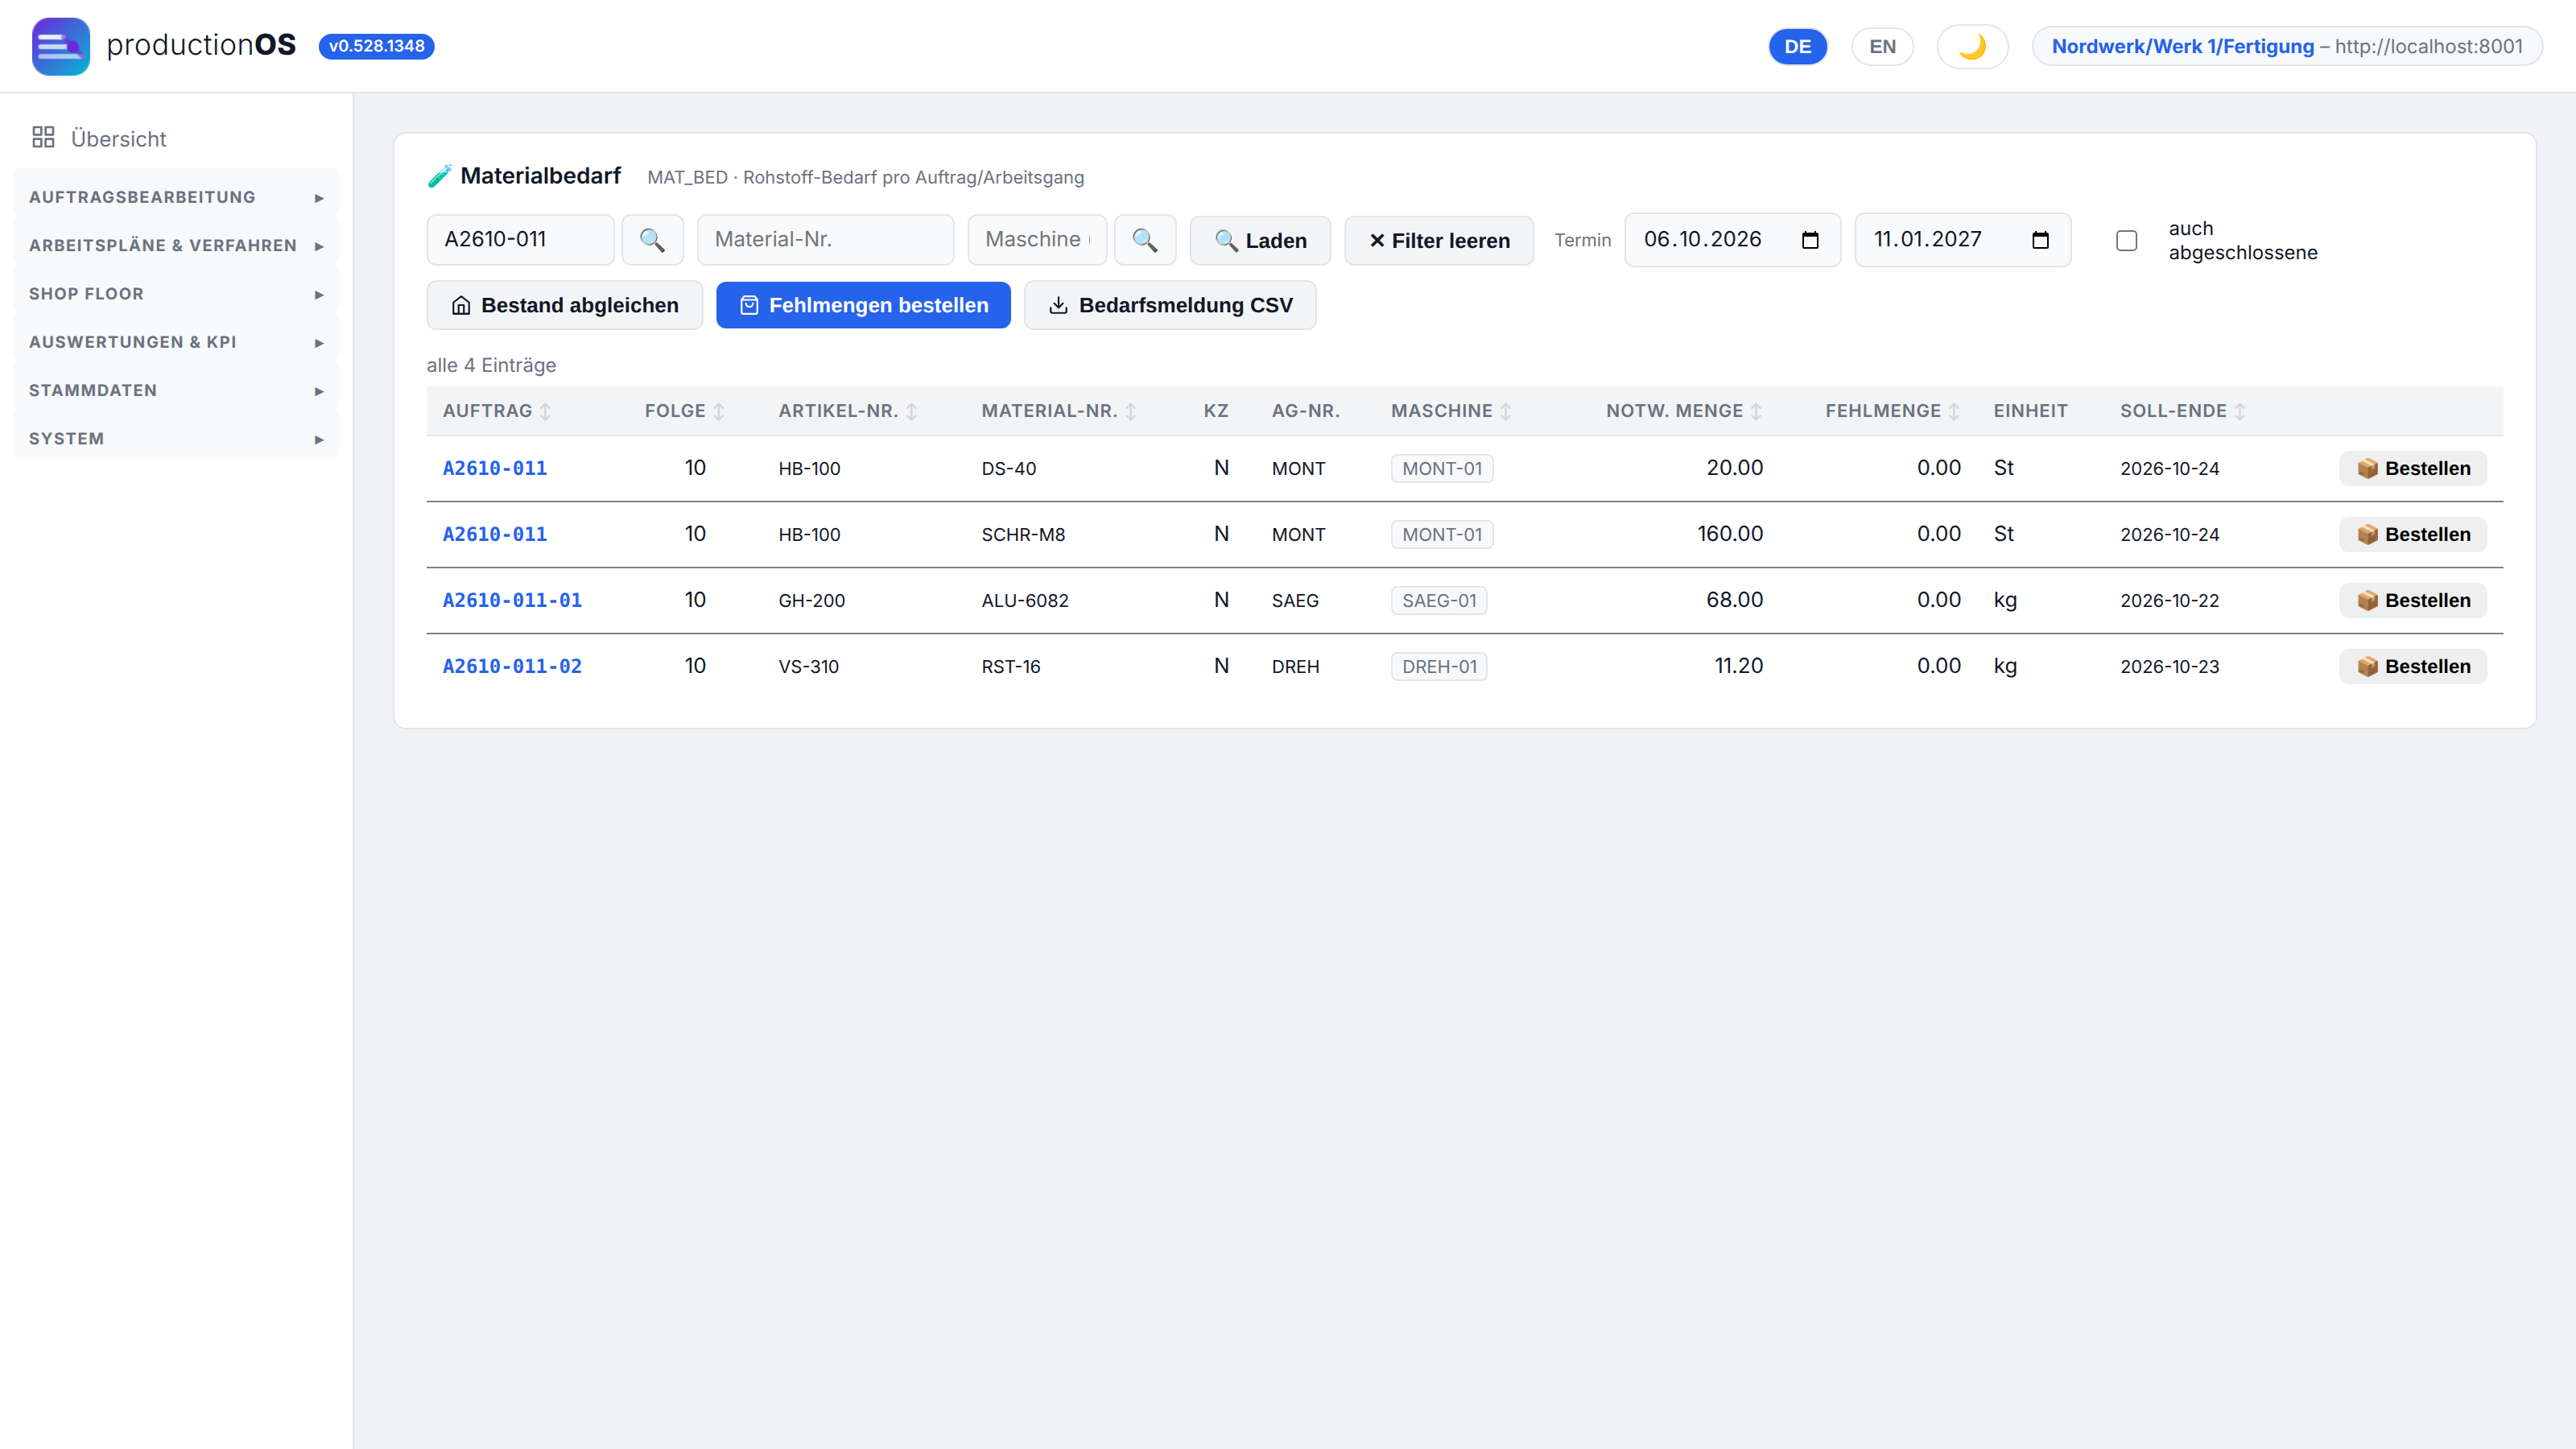The width and height of the screenshot is (2576, 1449).
Task: Open calendar picker for 06.10.2026 date
Action: tap(1810, 240)
